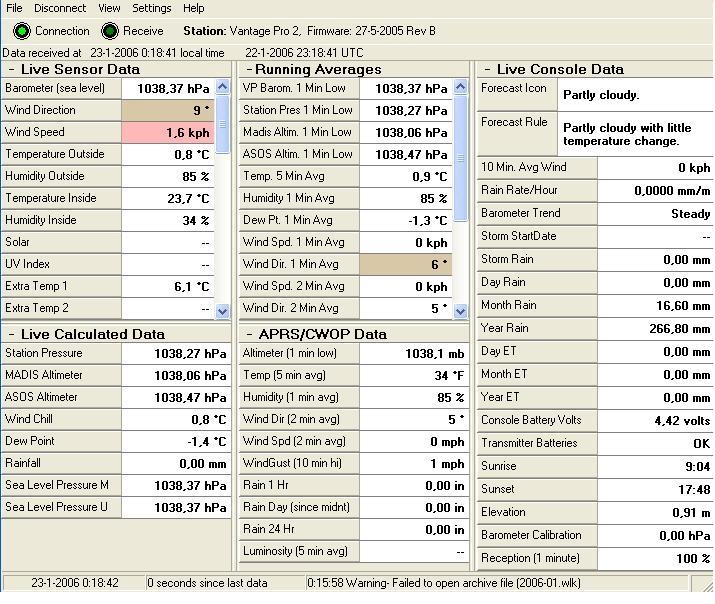Image resolution: width=715 pixels, height=604 pixels.
Task: Click Live Sensor Data scroll down arrow
Action: [223, 311]
